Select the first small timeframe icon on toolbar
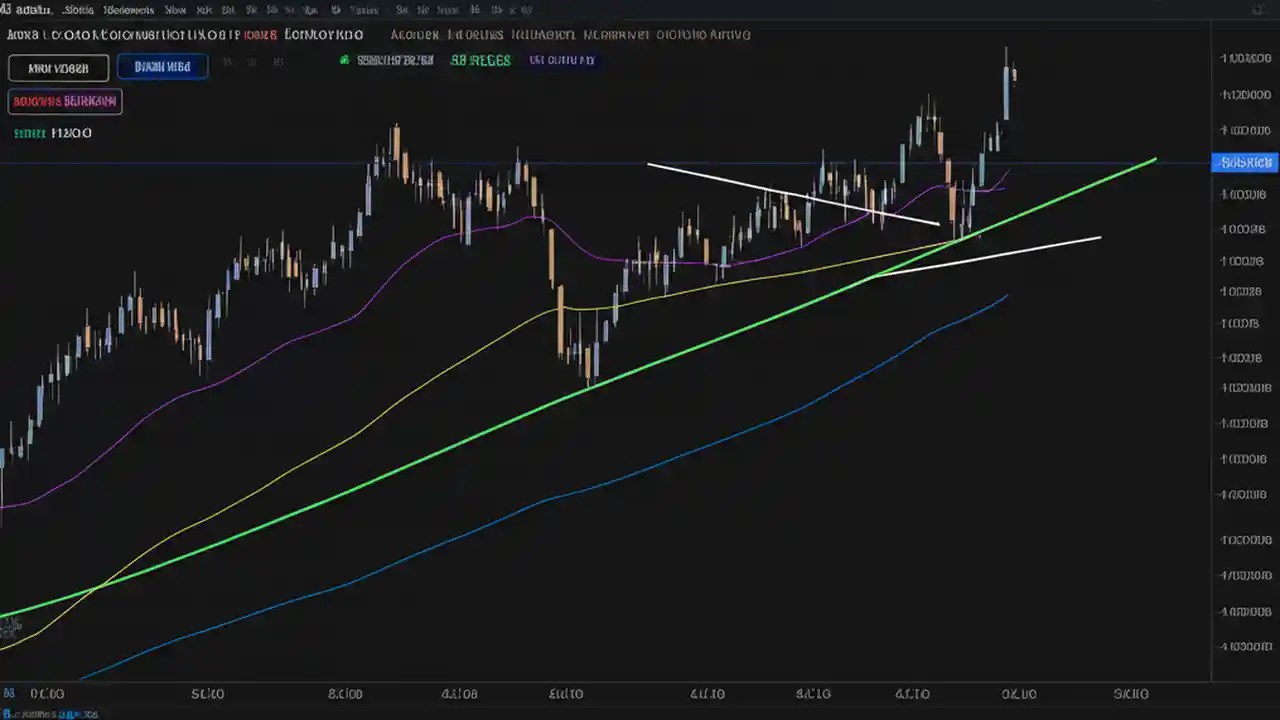1280x720 pixels. click(x=226, y=61)
